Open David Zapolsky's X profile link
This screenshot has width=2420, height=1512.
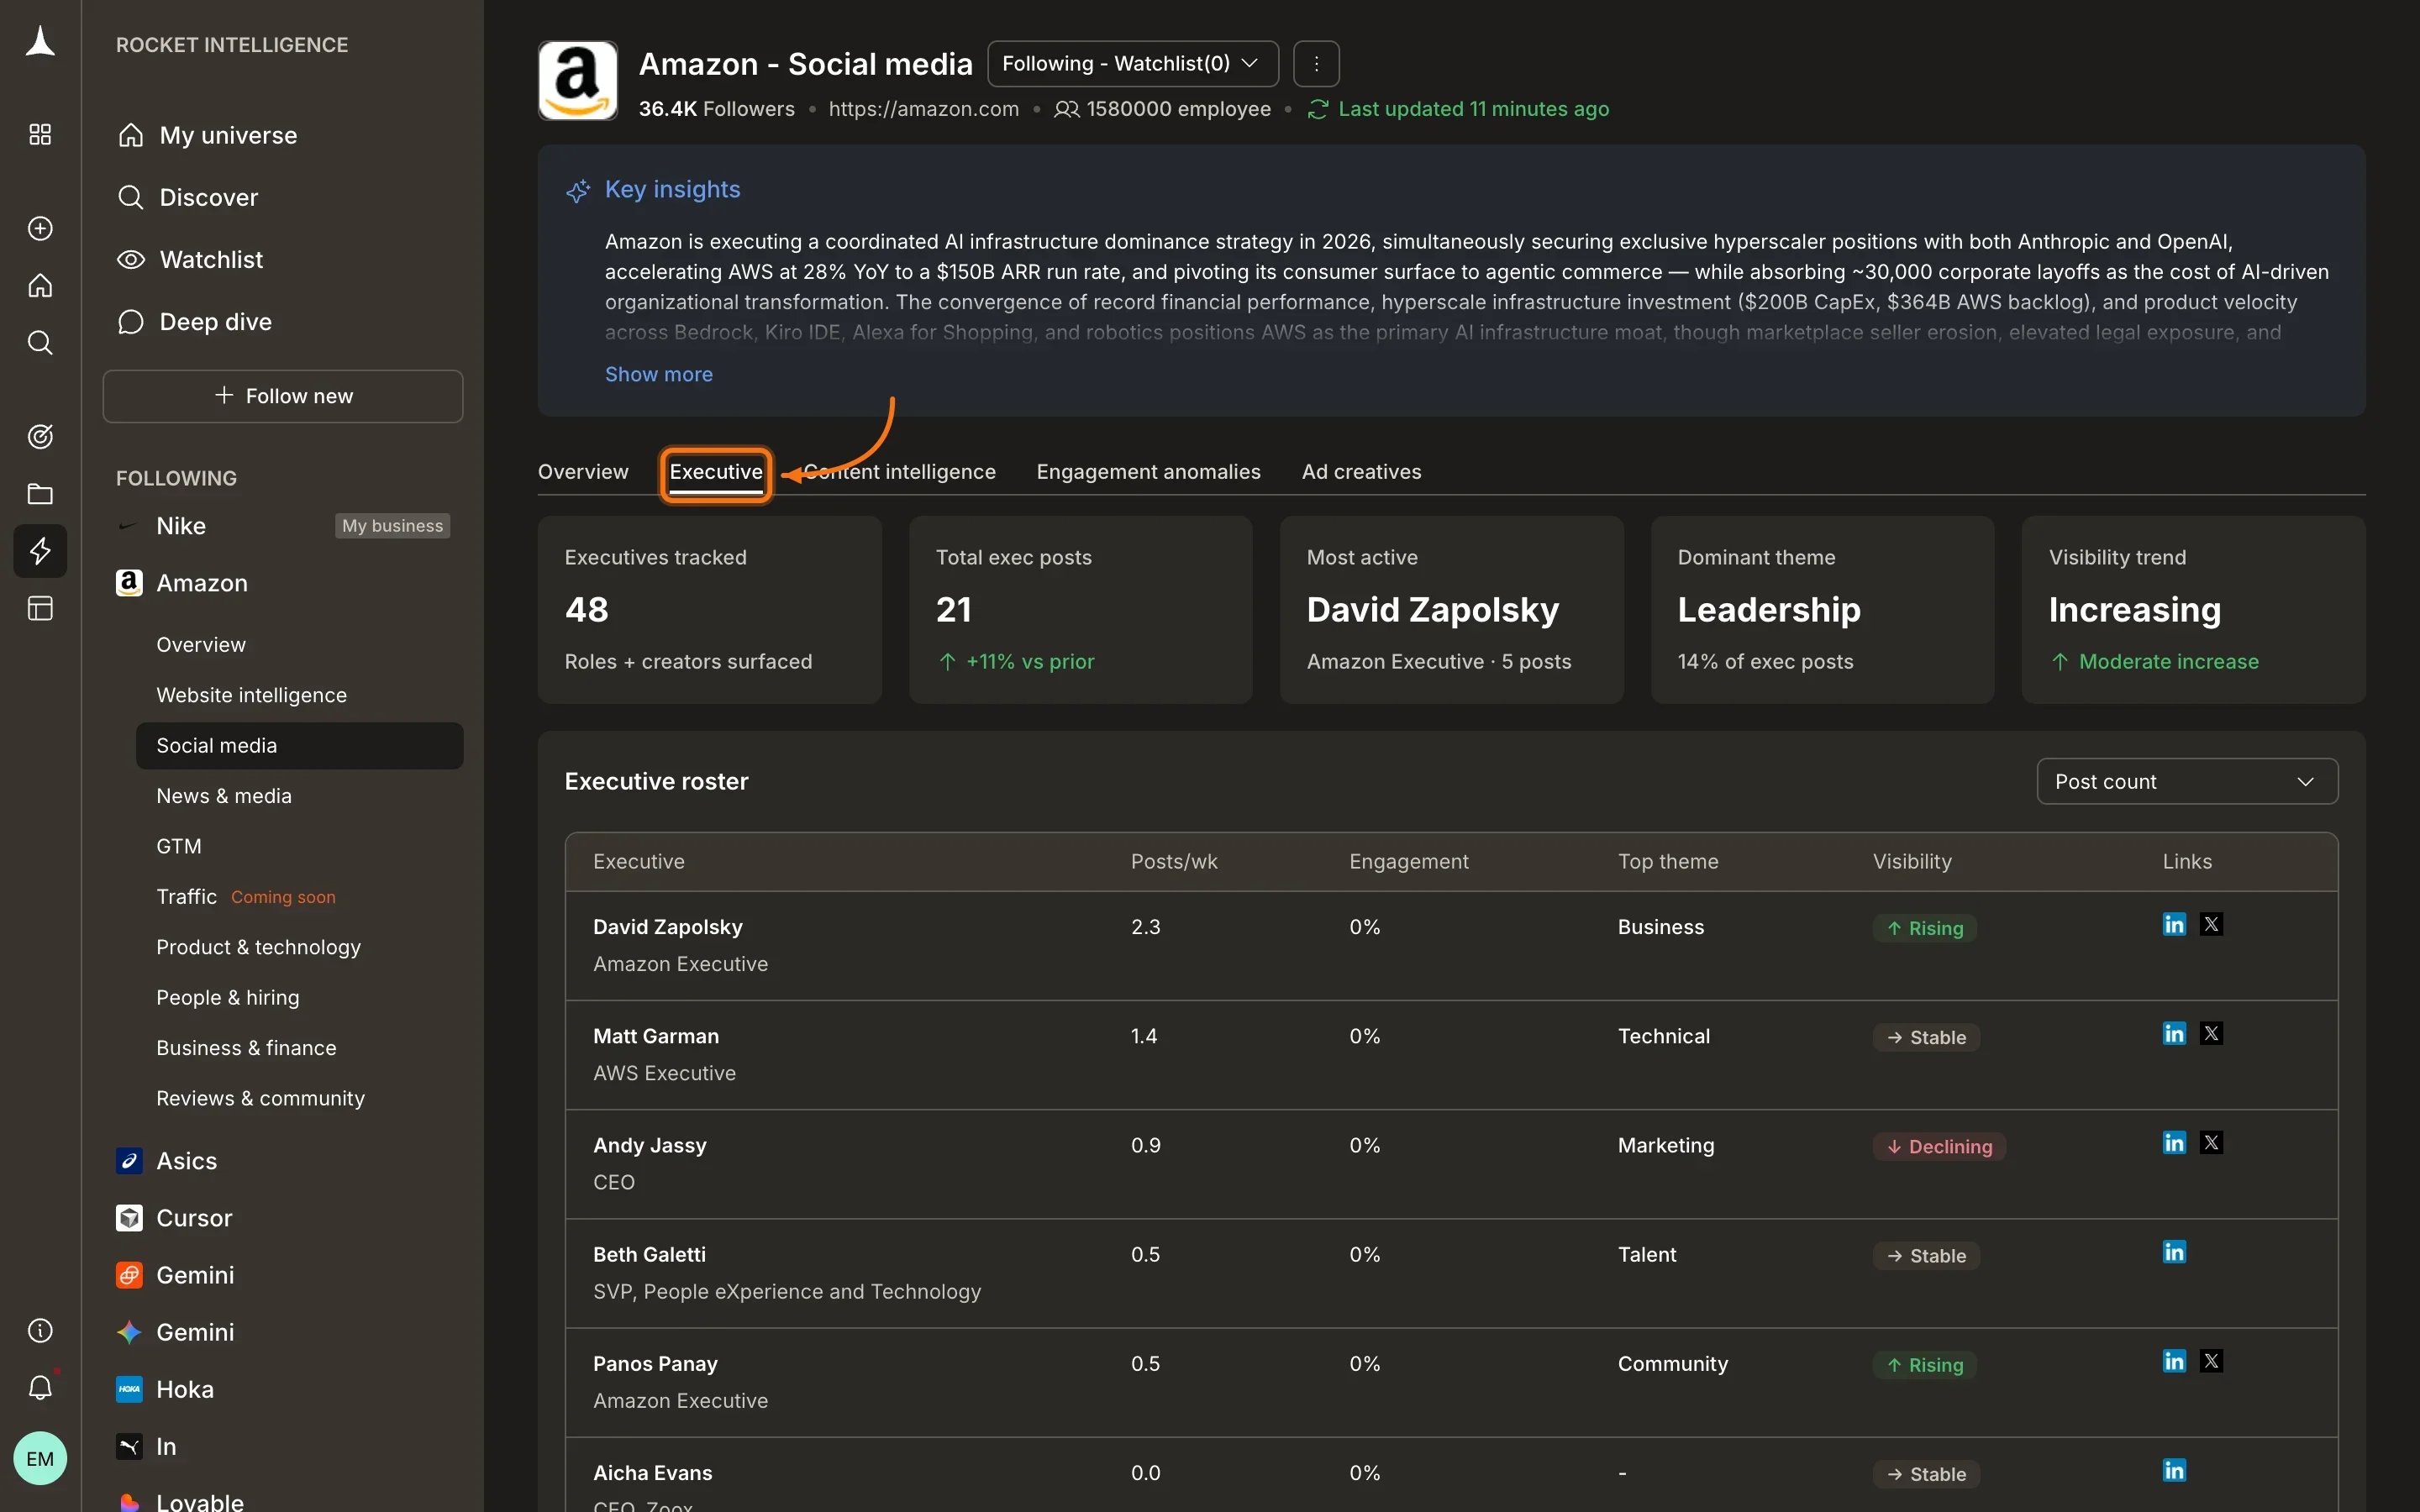[x=2211, y=925]
